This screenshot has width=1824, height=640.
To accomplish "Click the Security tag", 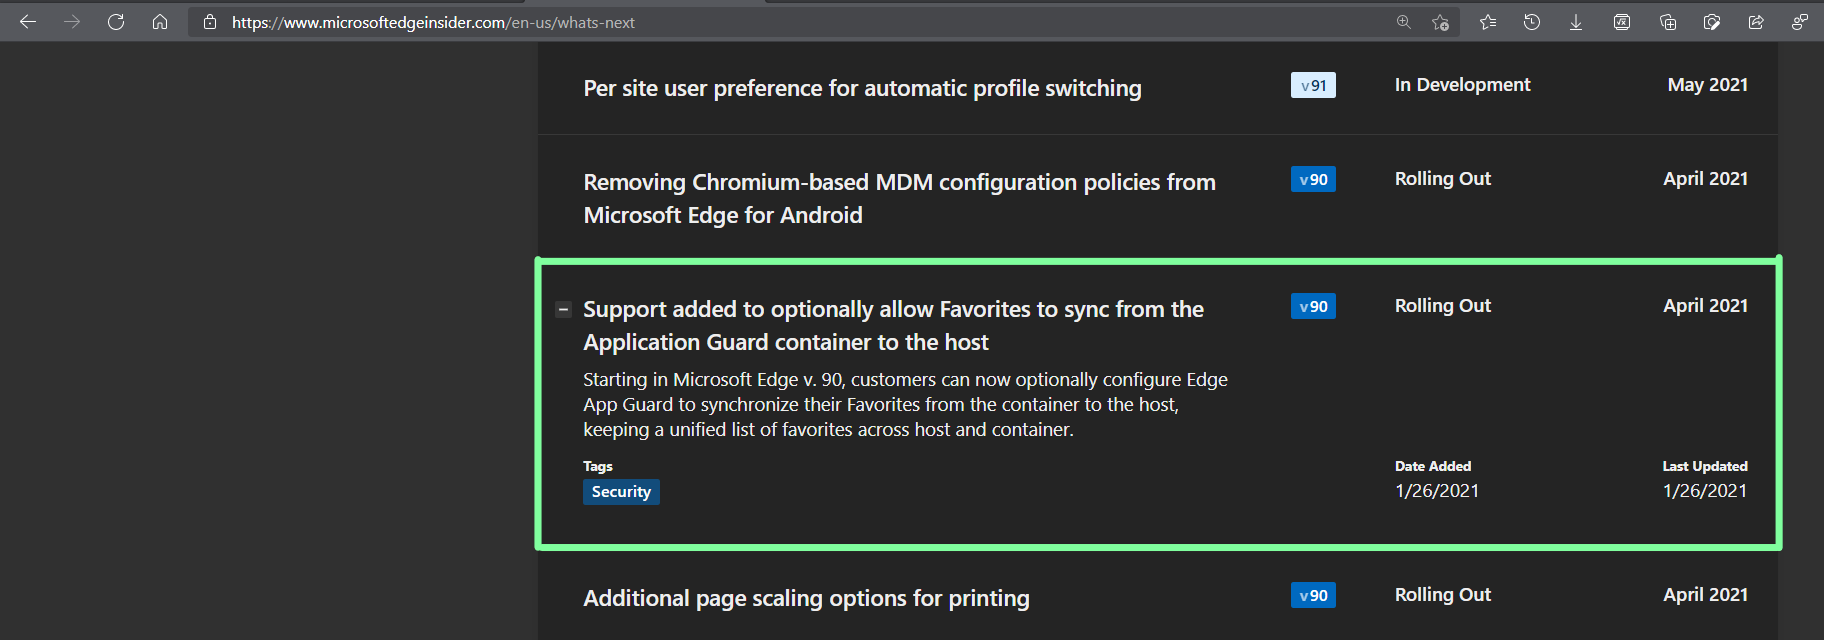I will click(621, 492).
